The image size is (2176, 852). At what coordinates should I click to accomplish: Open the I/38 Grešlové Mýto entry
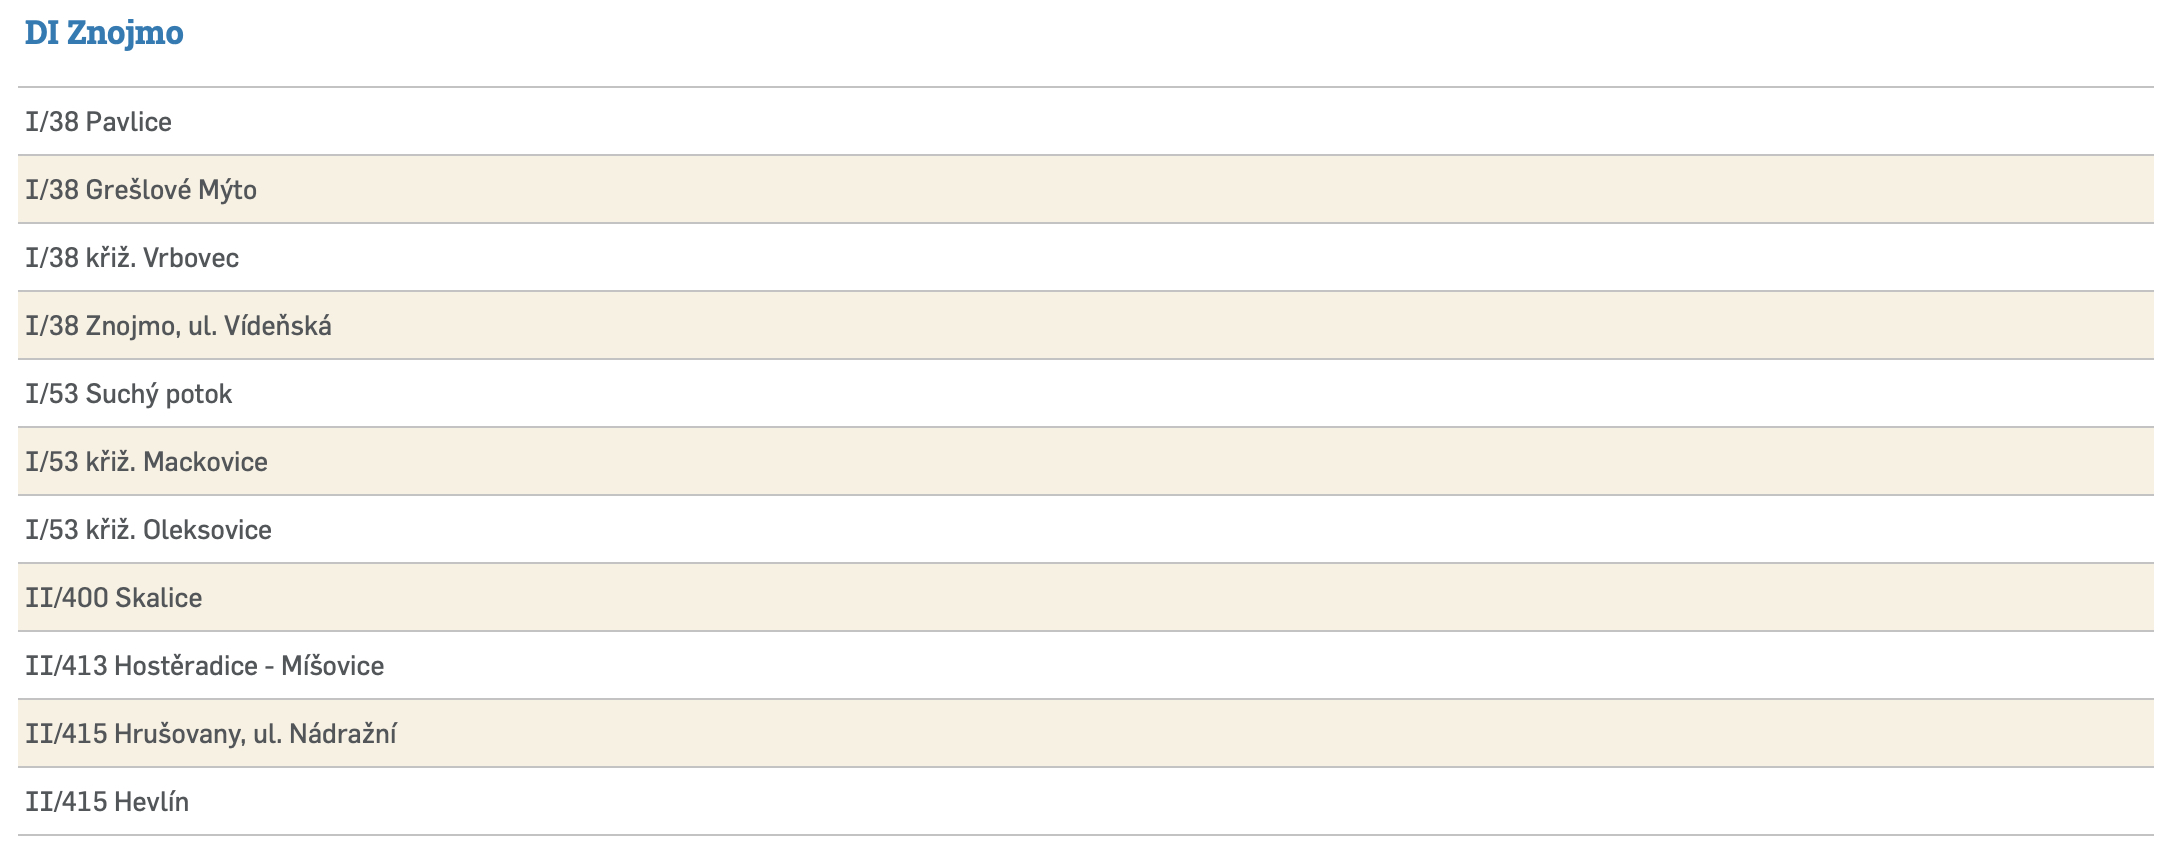tap(141, 190)
